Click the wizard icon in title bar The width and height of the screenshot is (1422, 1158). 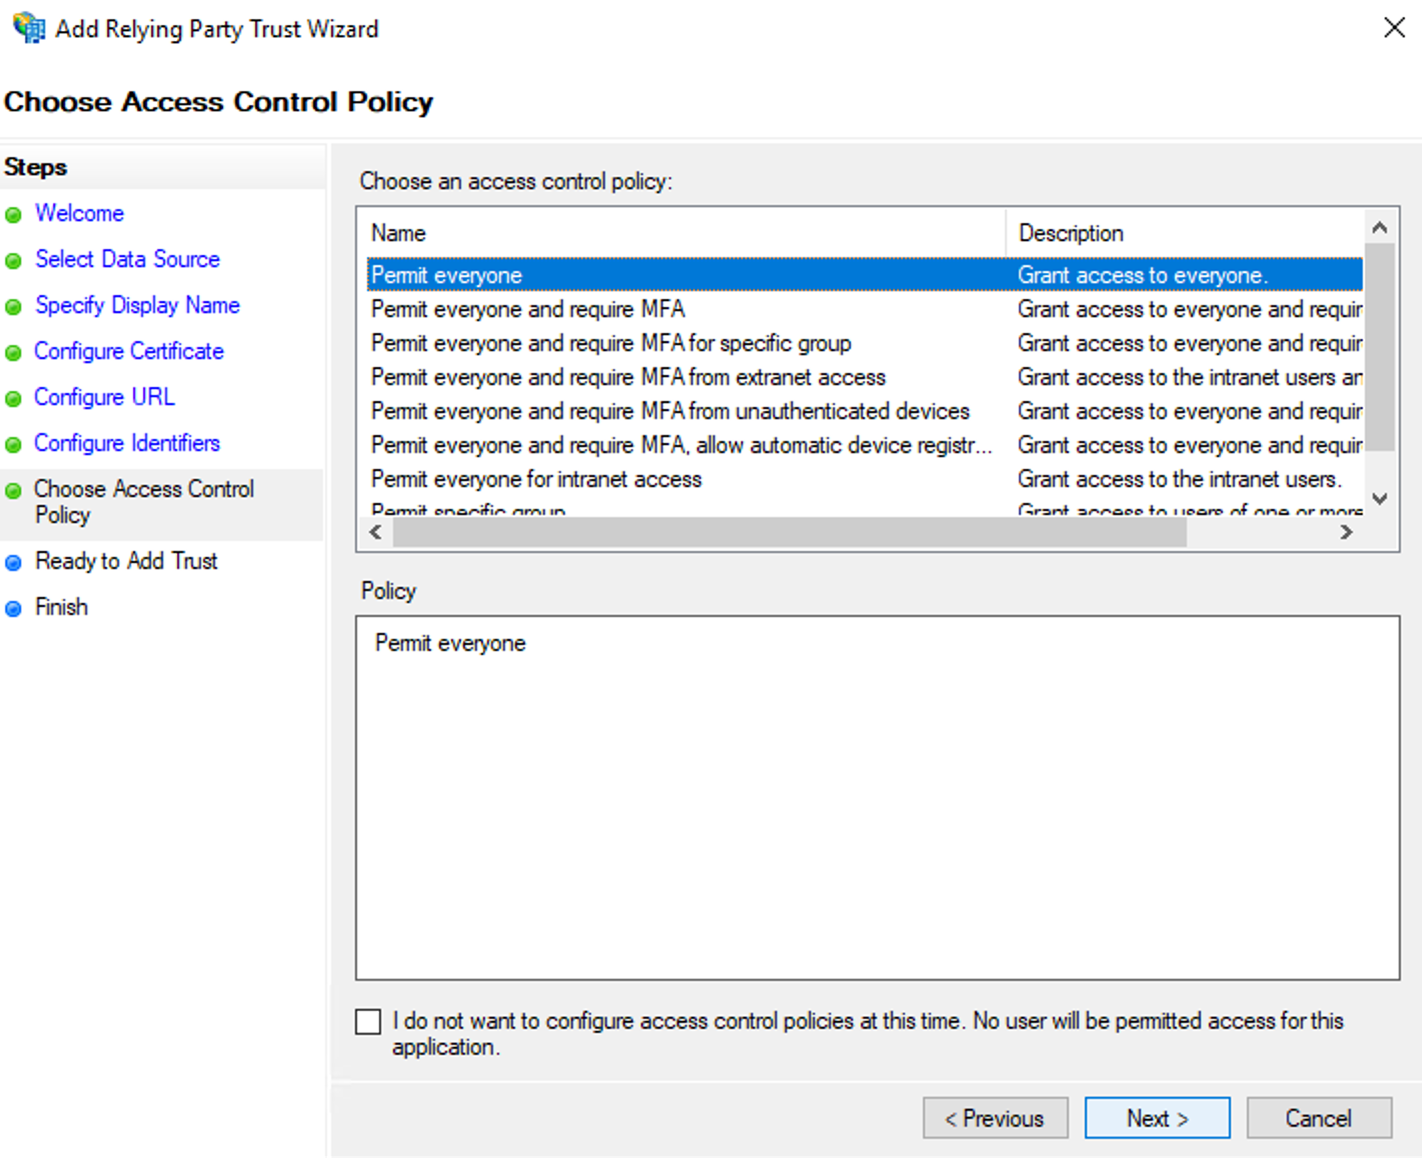(x=29, y=28)
